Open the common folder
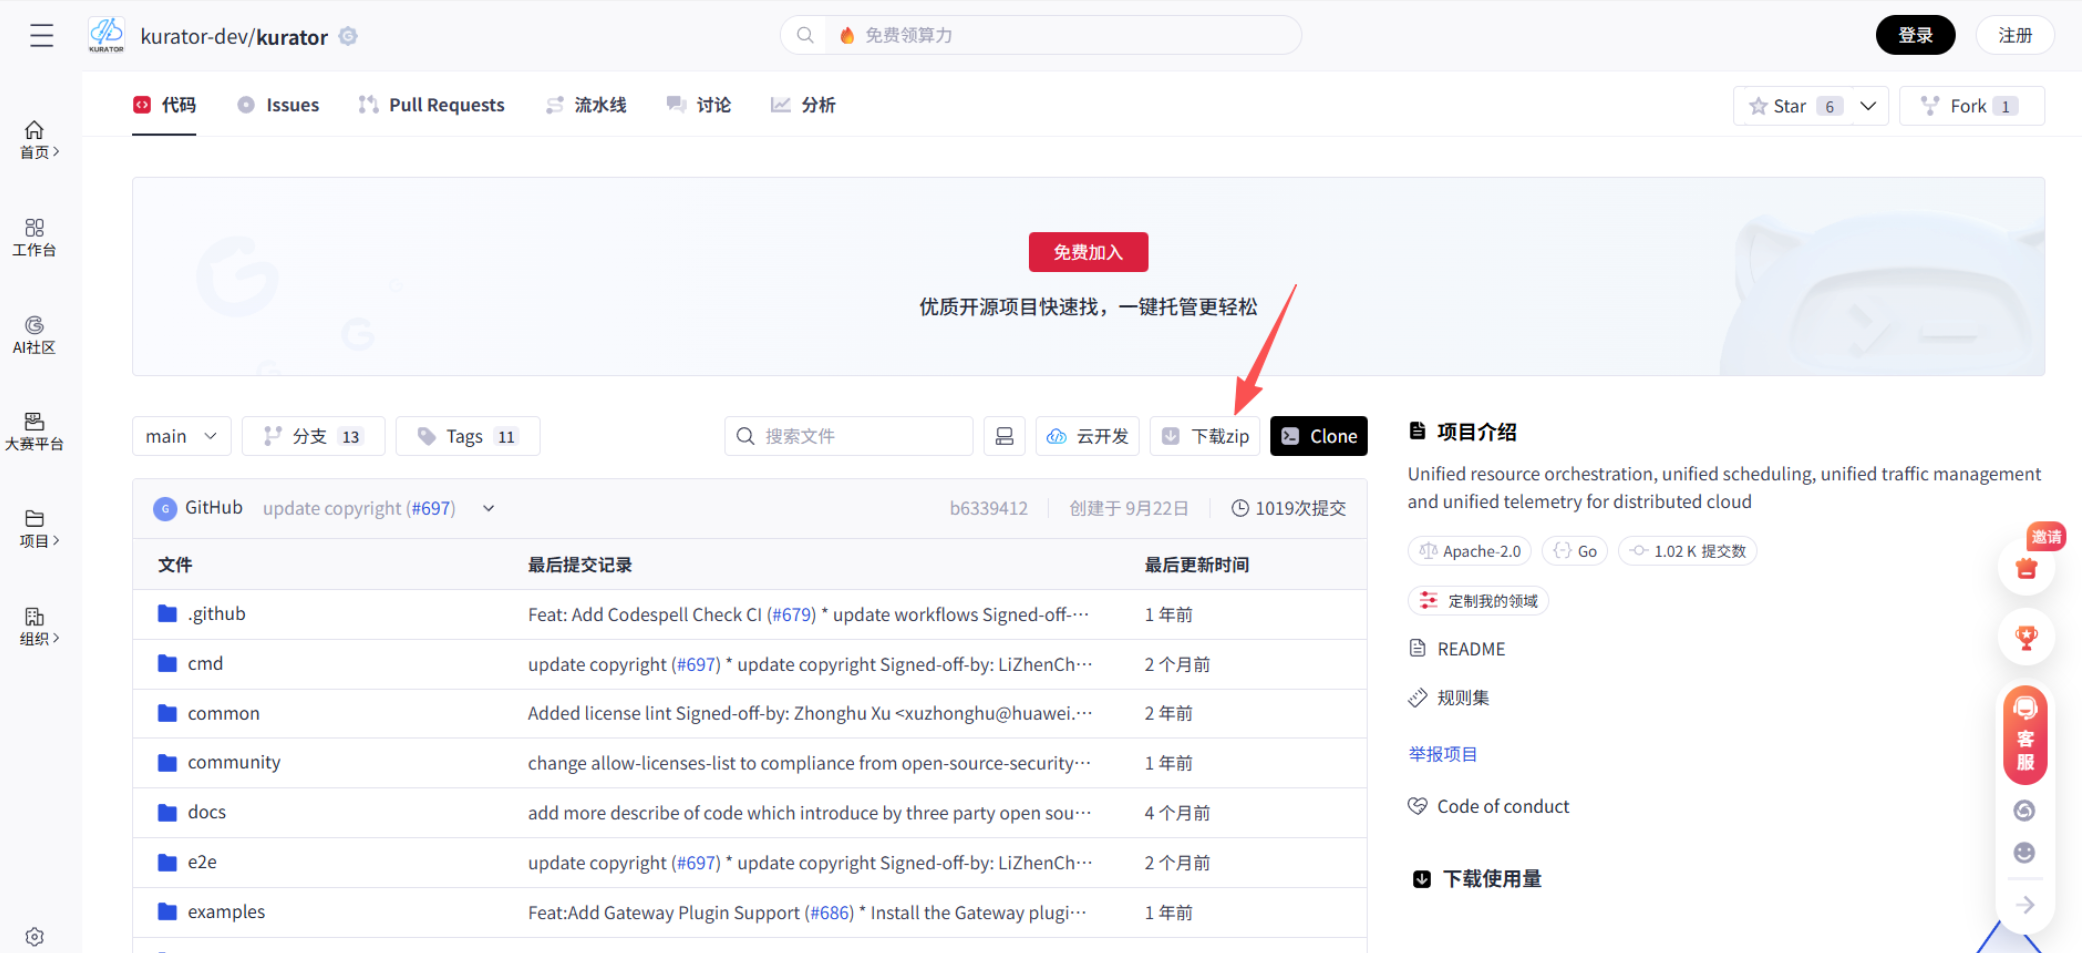 tap(223, 713)
